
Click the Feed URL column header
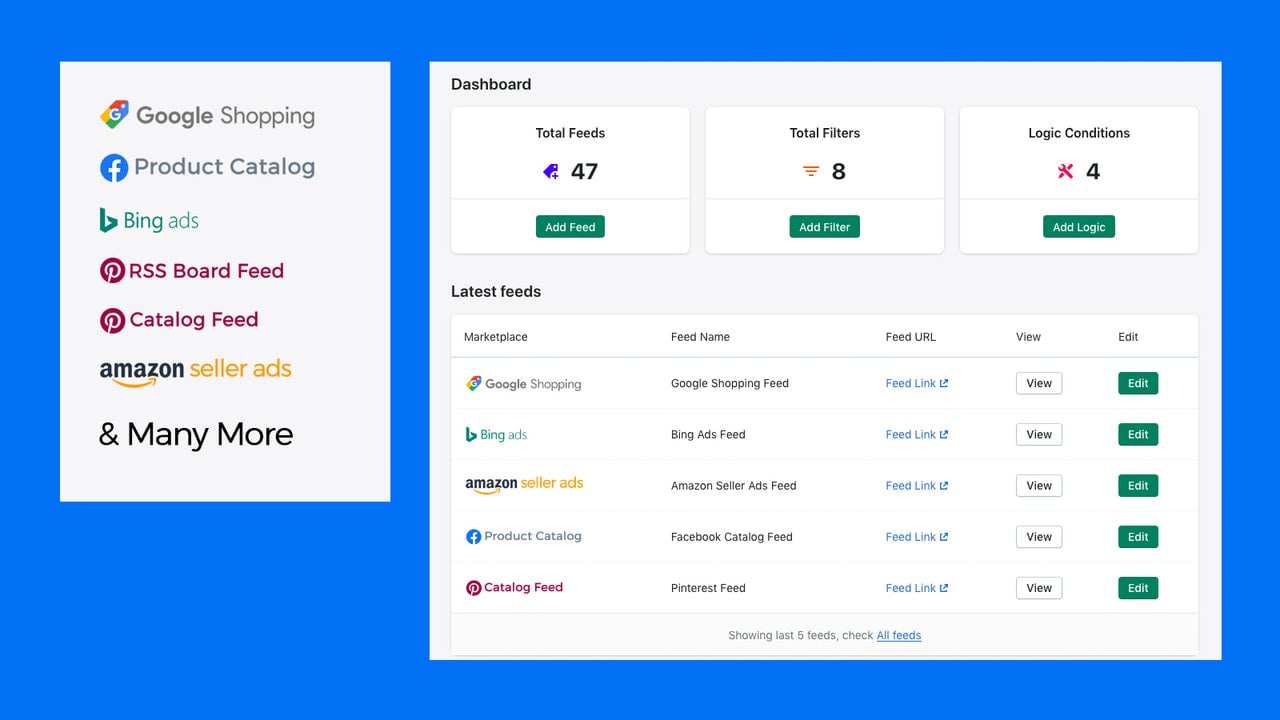pos(911,337)
